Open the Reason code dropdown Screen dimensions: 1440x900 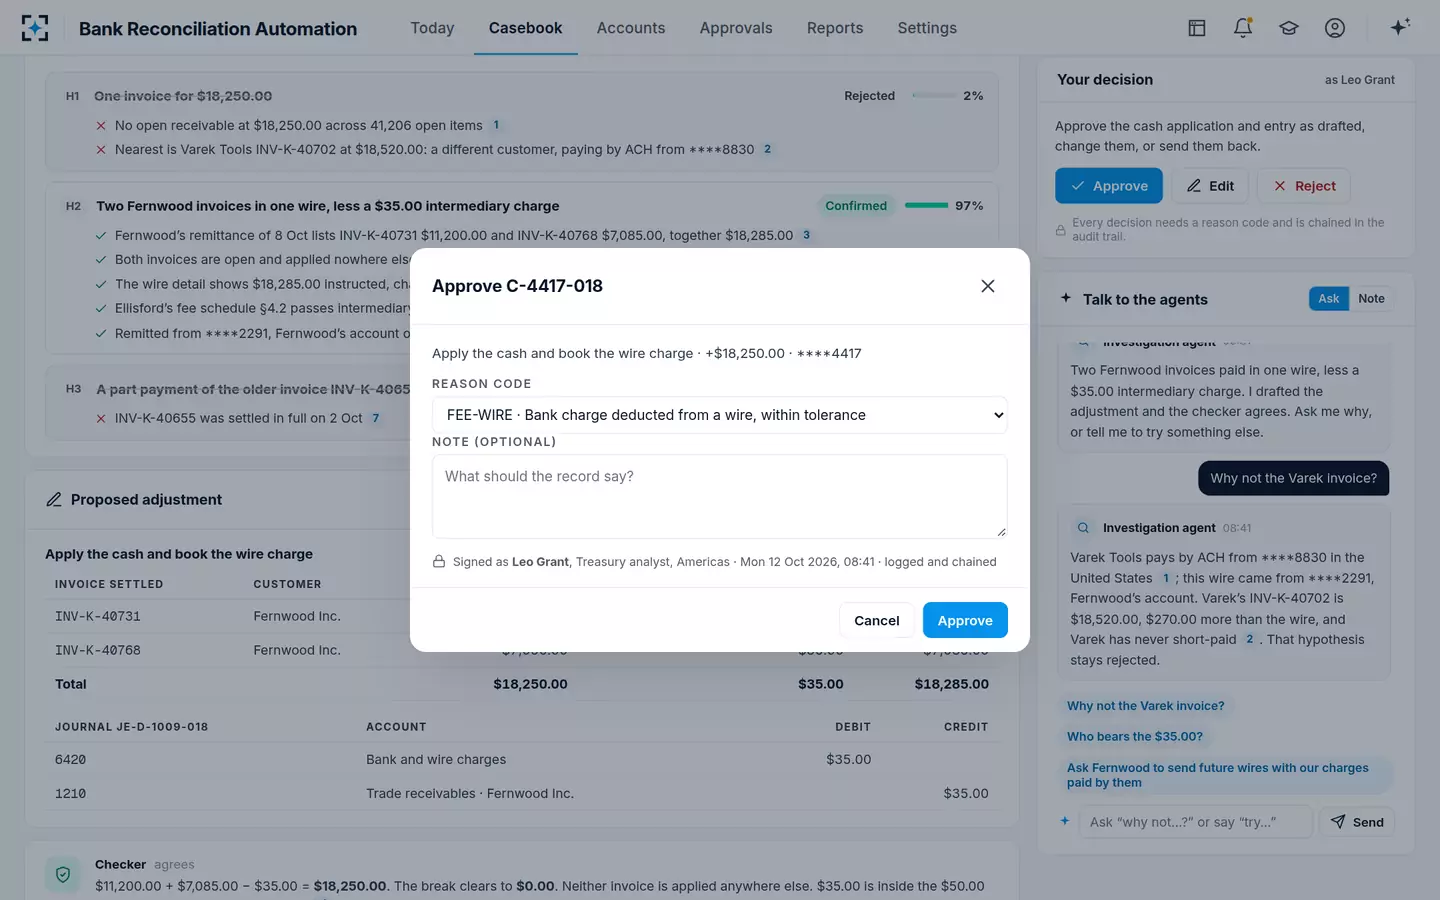coord(719,415)
